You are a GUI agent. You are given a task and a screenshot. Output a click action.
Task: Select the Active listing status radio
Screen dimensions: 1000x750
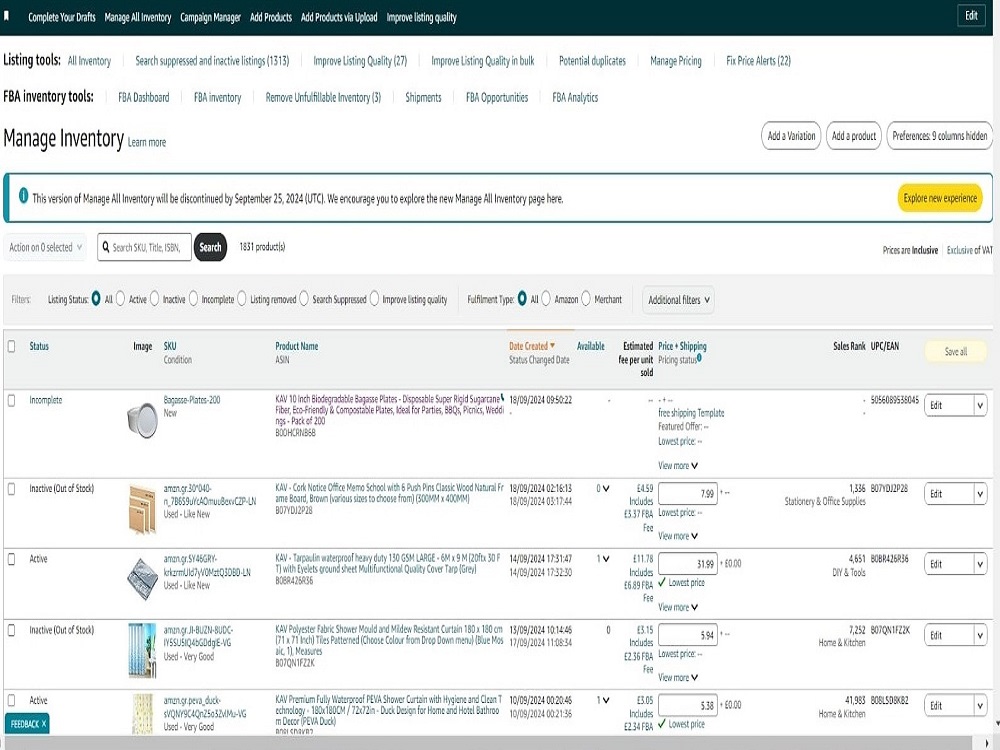tap(121, 299)
